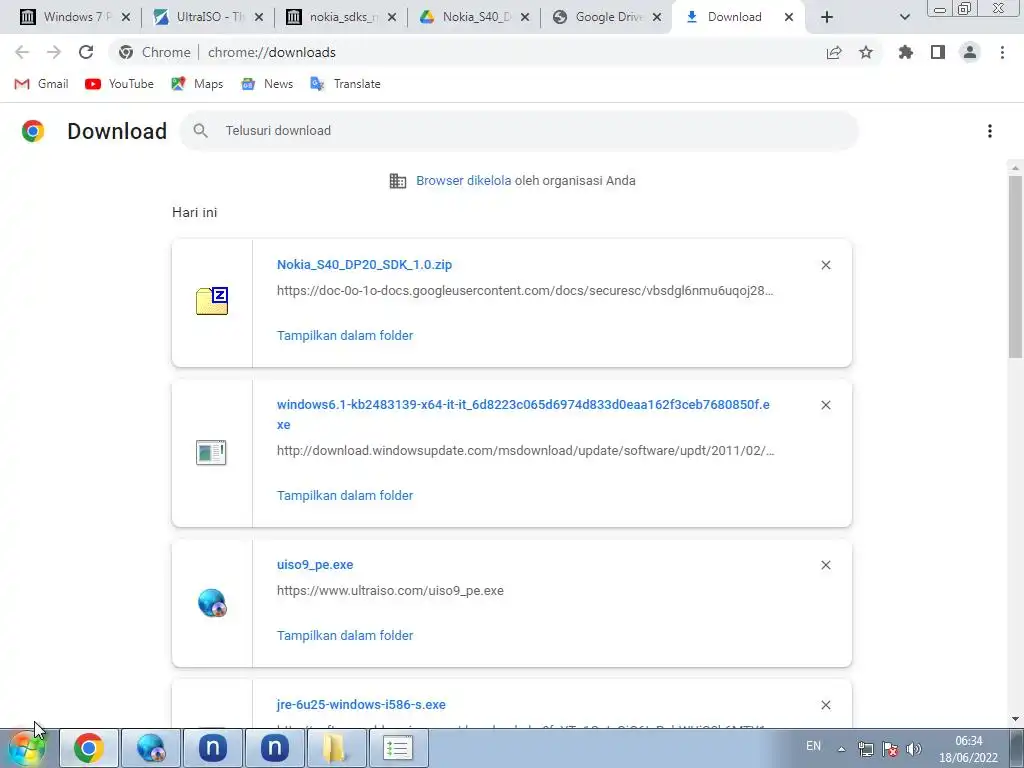
Task: Bookmark this page with the star icon
Action: (866, 52)
